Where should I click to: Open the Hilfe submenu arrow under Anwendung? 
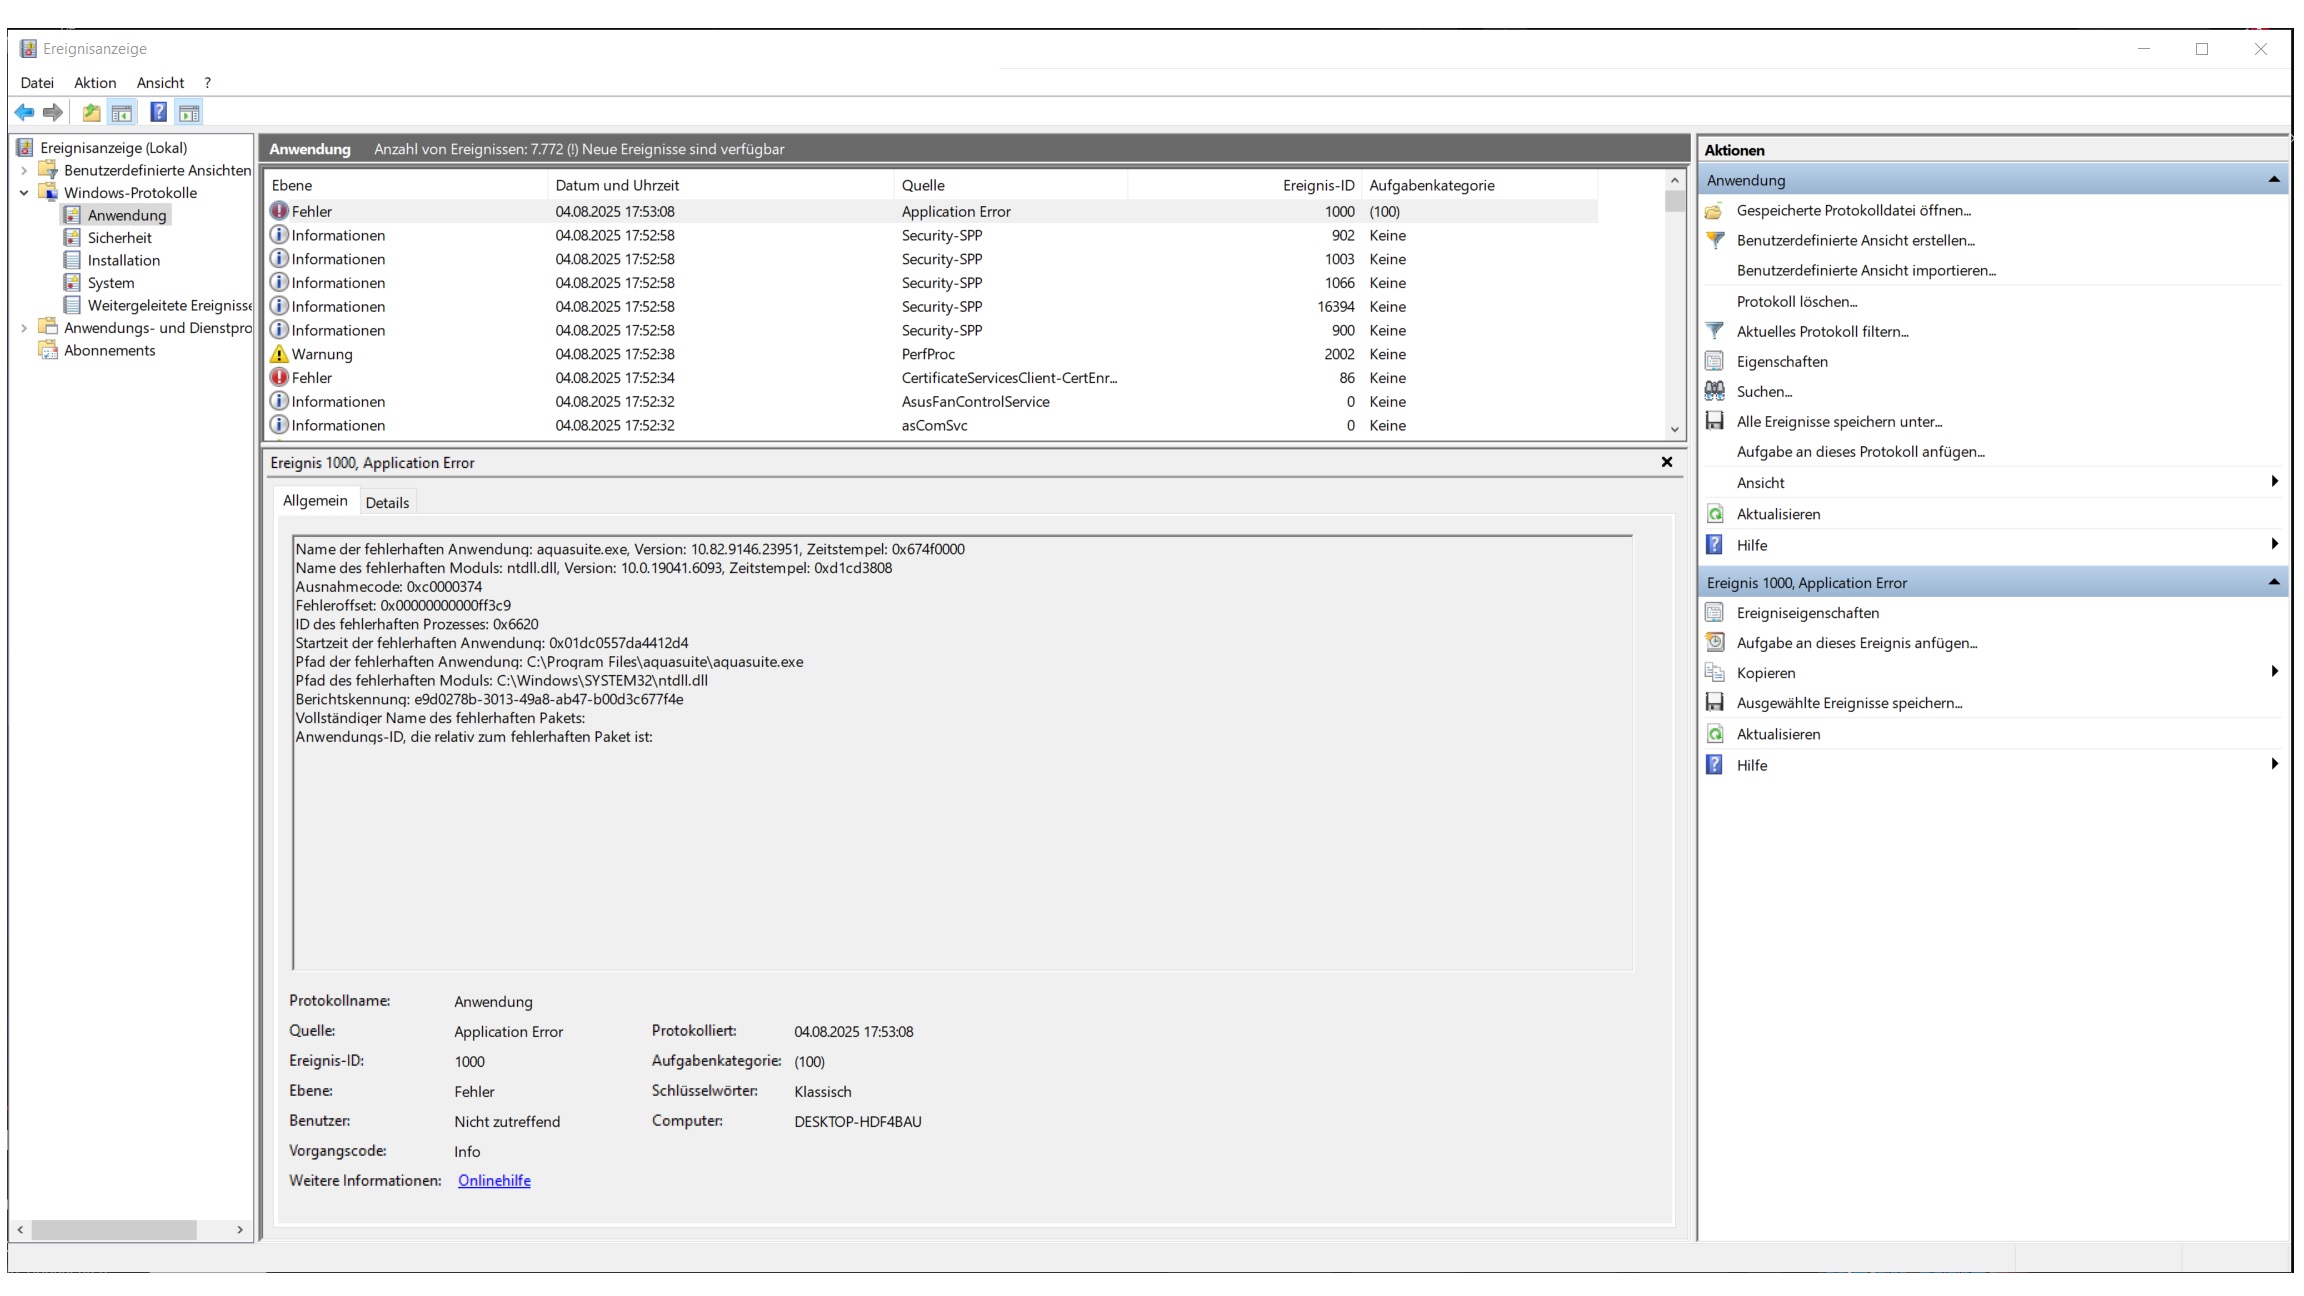[2275, 544]
